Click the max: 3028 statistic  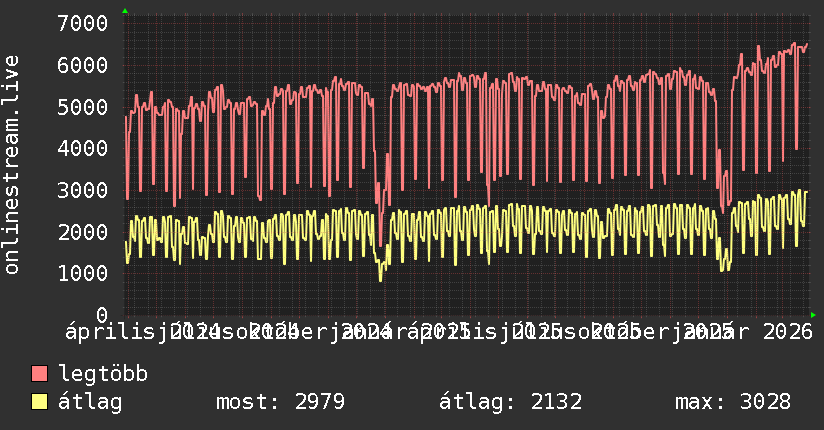click(x=733, y=402)
